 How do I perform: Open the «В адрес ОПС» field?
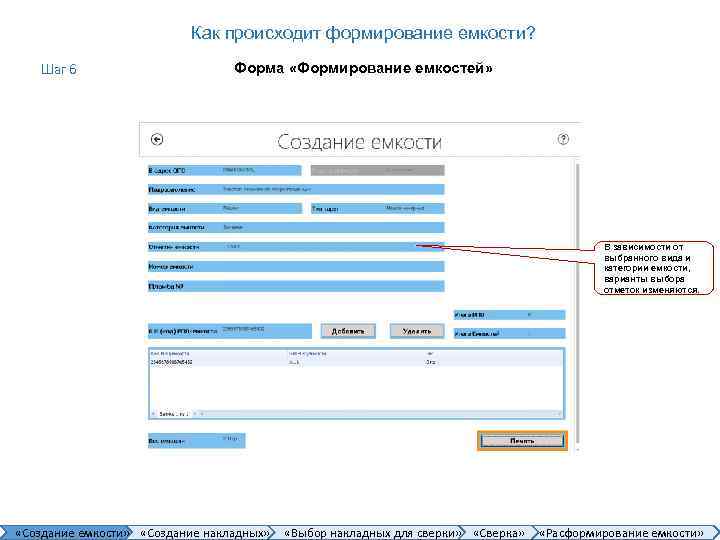225,170
